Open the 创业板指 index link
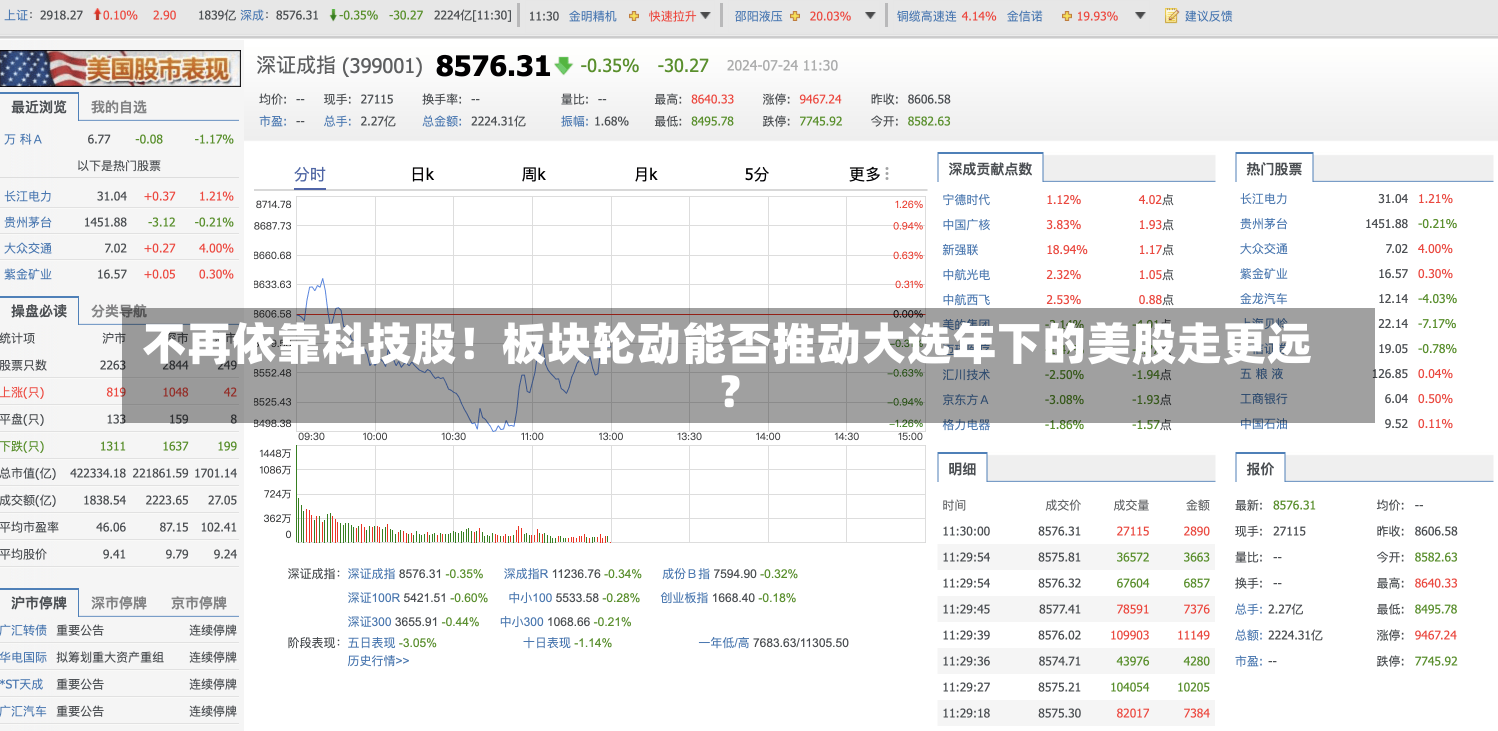1498x731 pixels. [684, 598]
